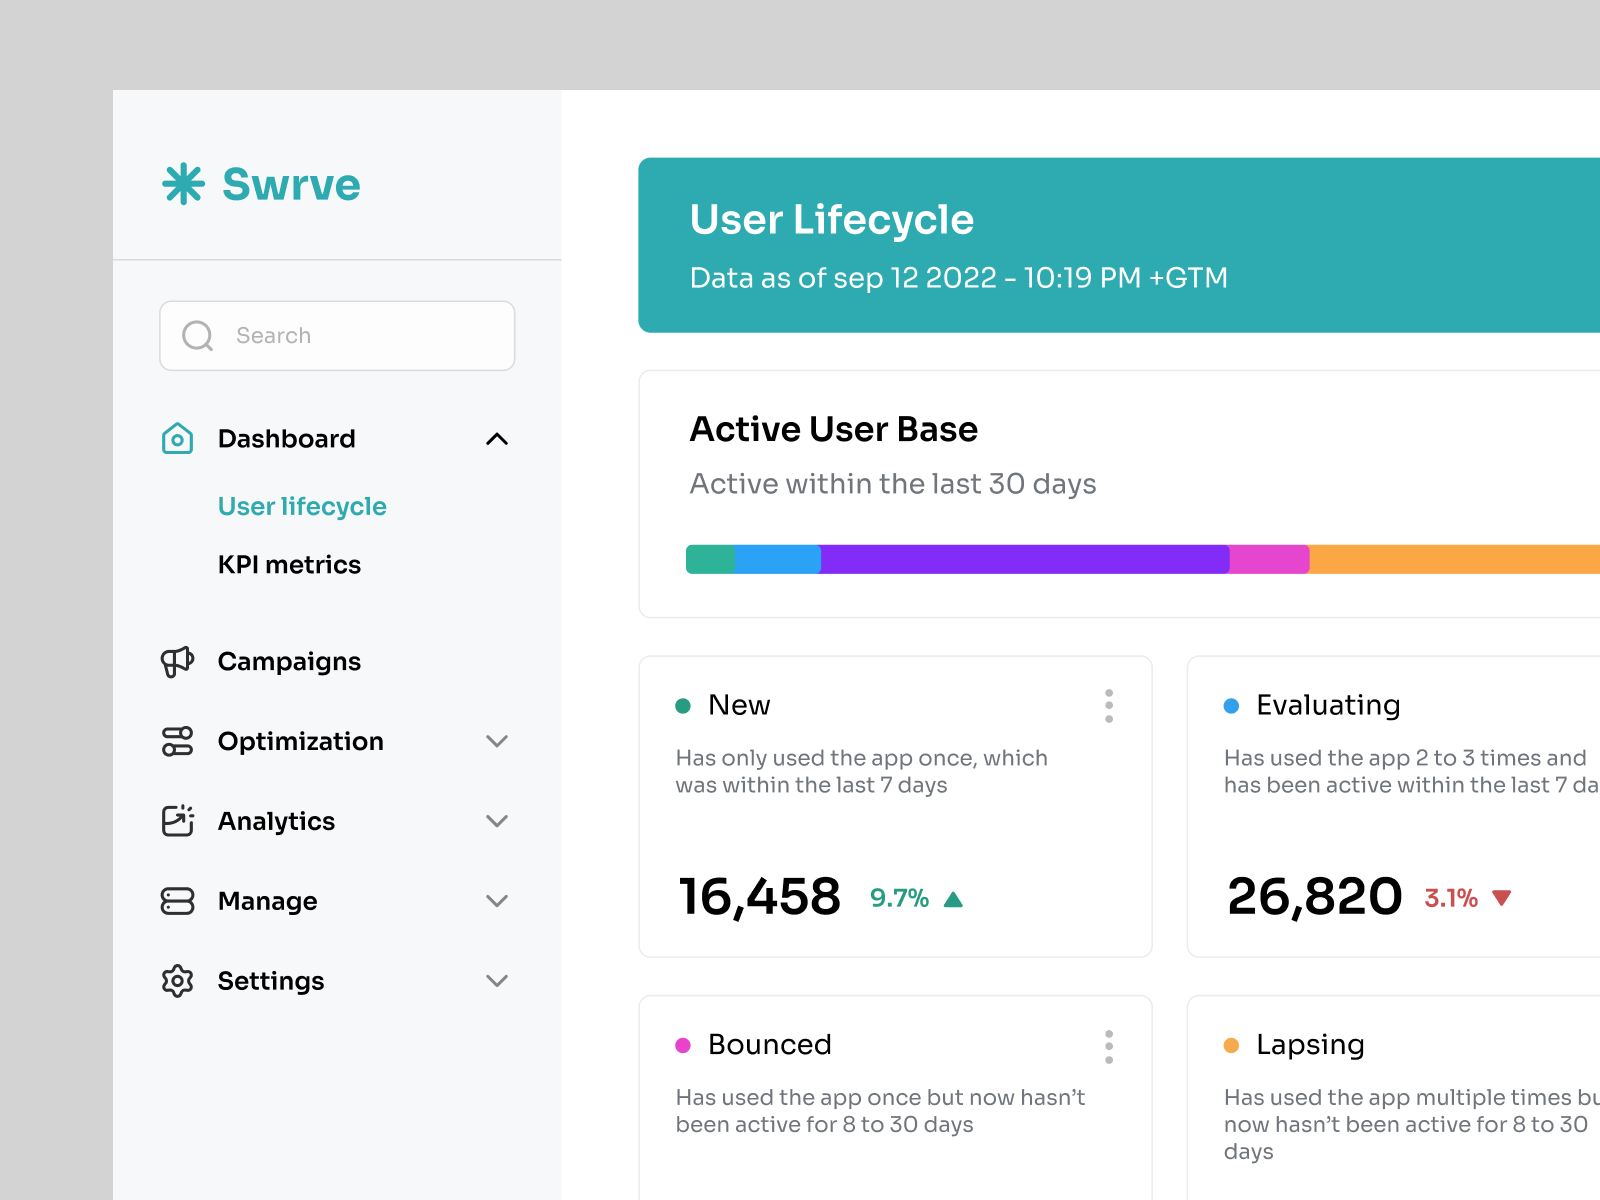Select the Evaluating segment status dot
This screenshot has width=1600, height=1200.
[1230, 705]
